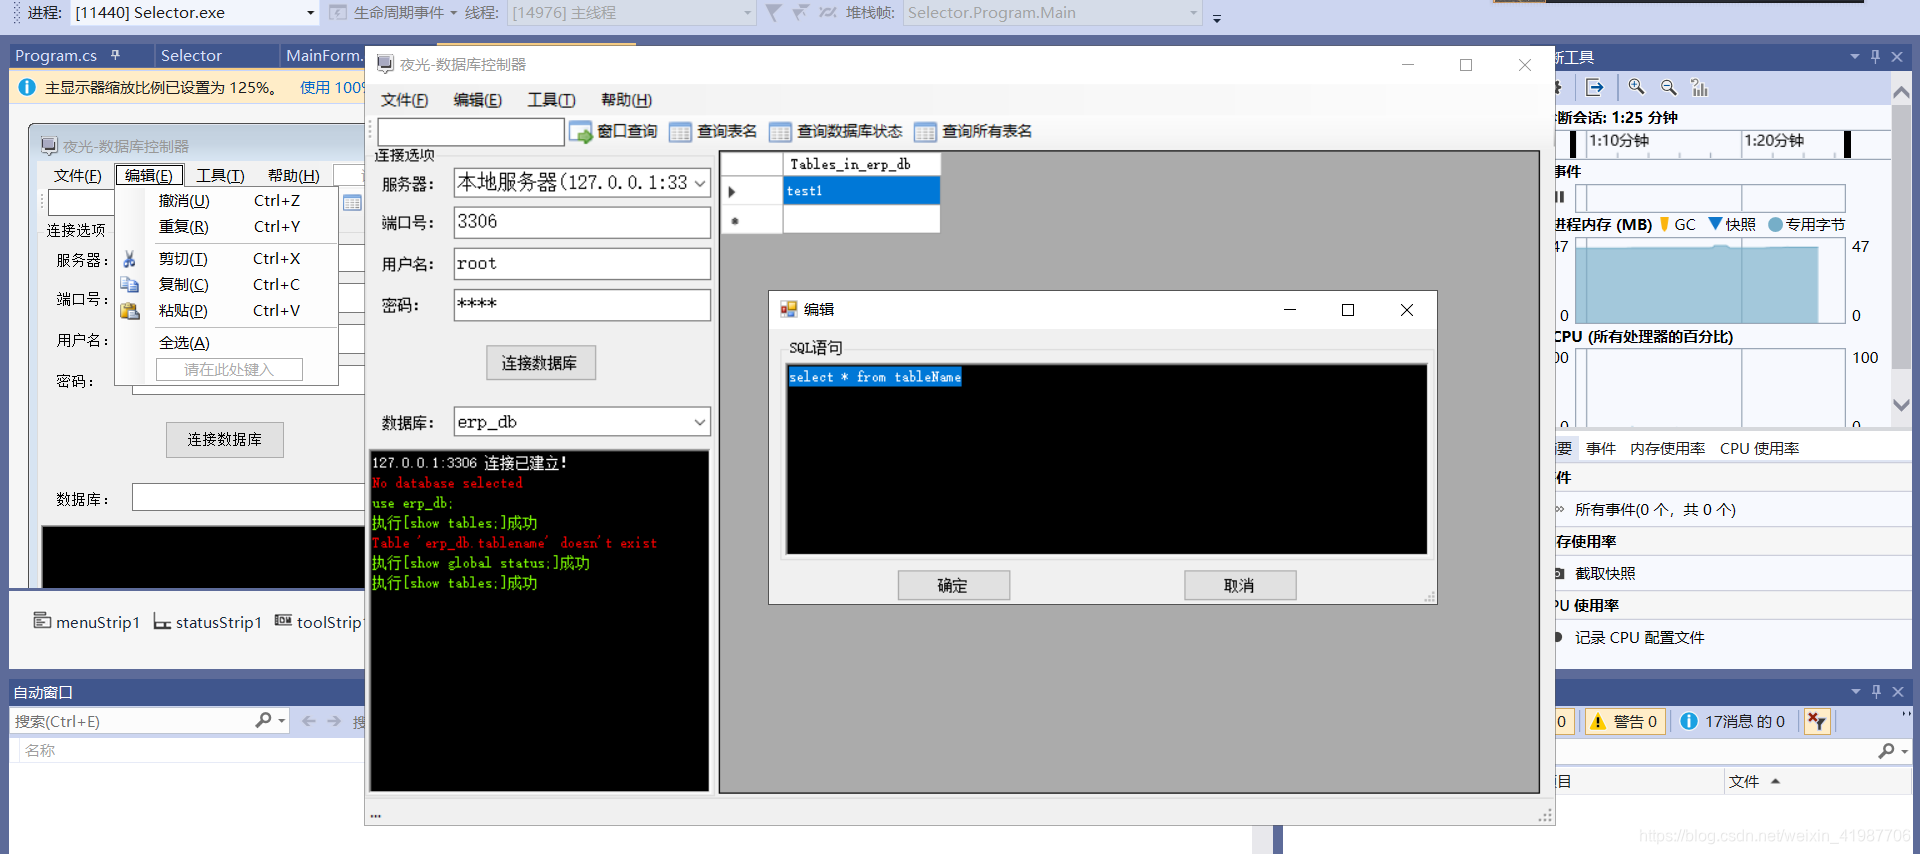Screen dimensions: 1920x854
Task: Select 全选(A) in designer edit menu
Action: pyautogui.click(x=227, y=343)
